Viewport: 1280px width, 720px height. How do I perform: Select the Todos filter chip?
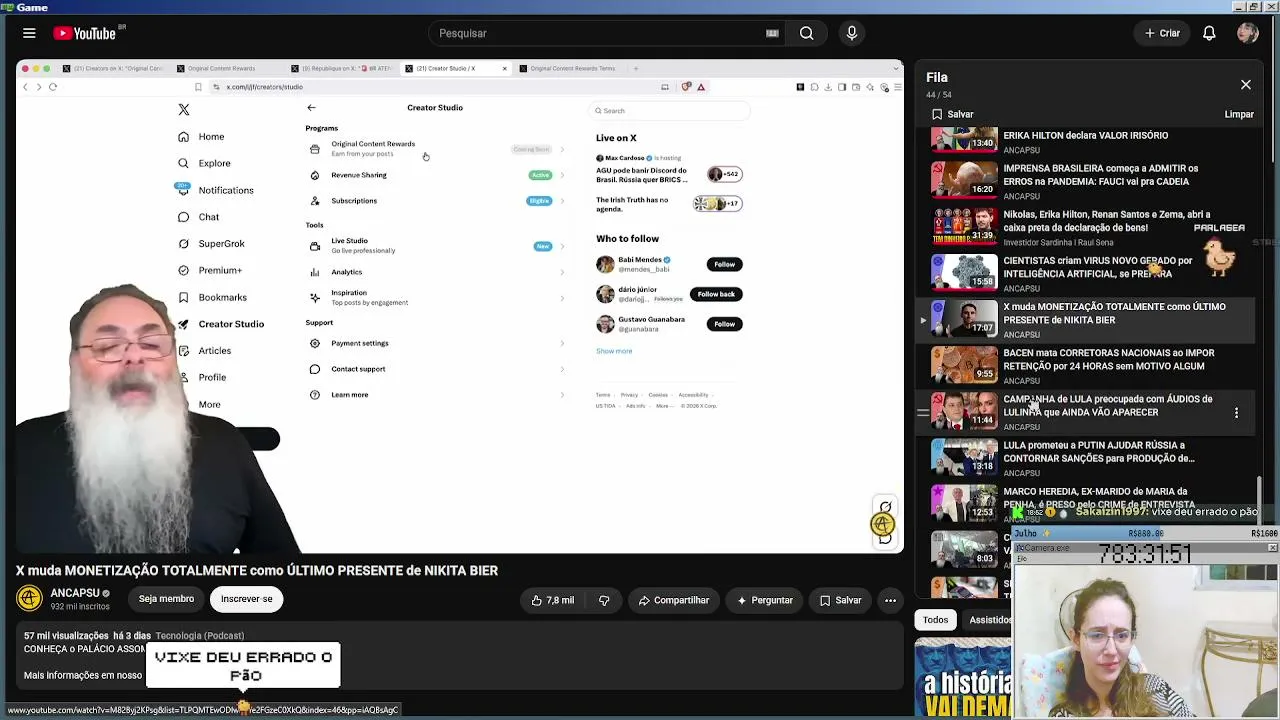tap(935, 620)
